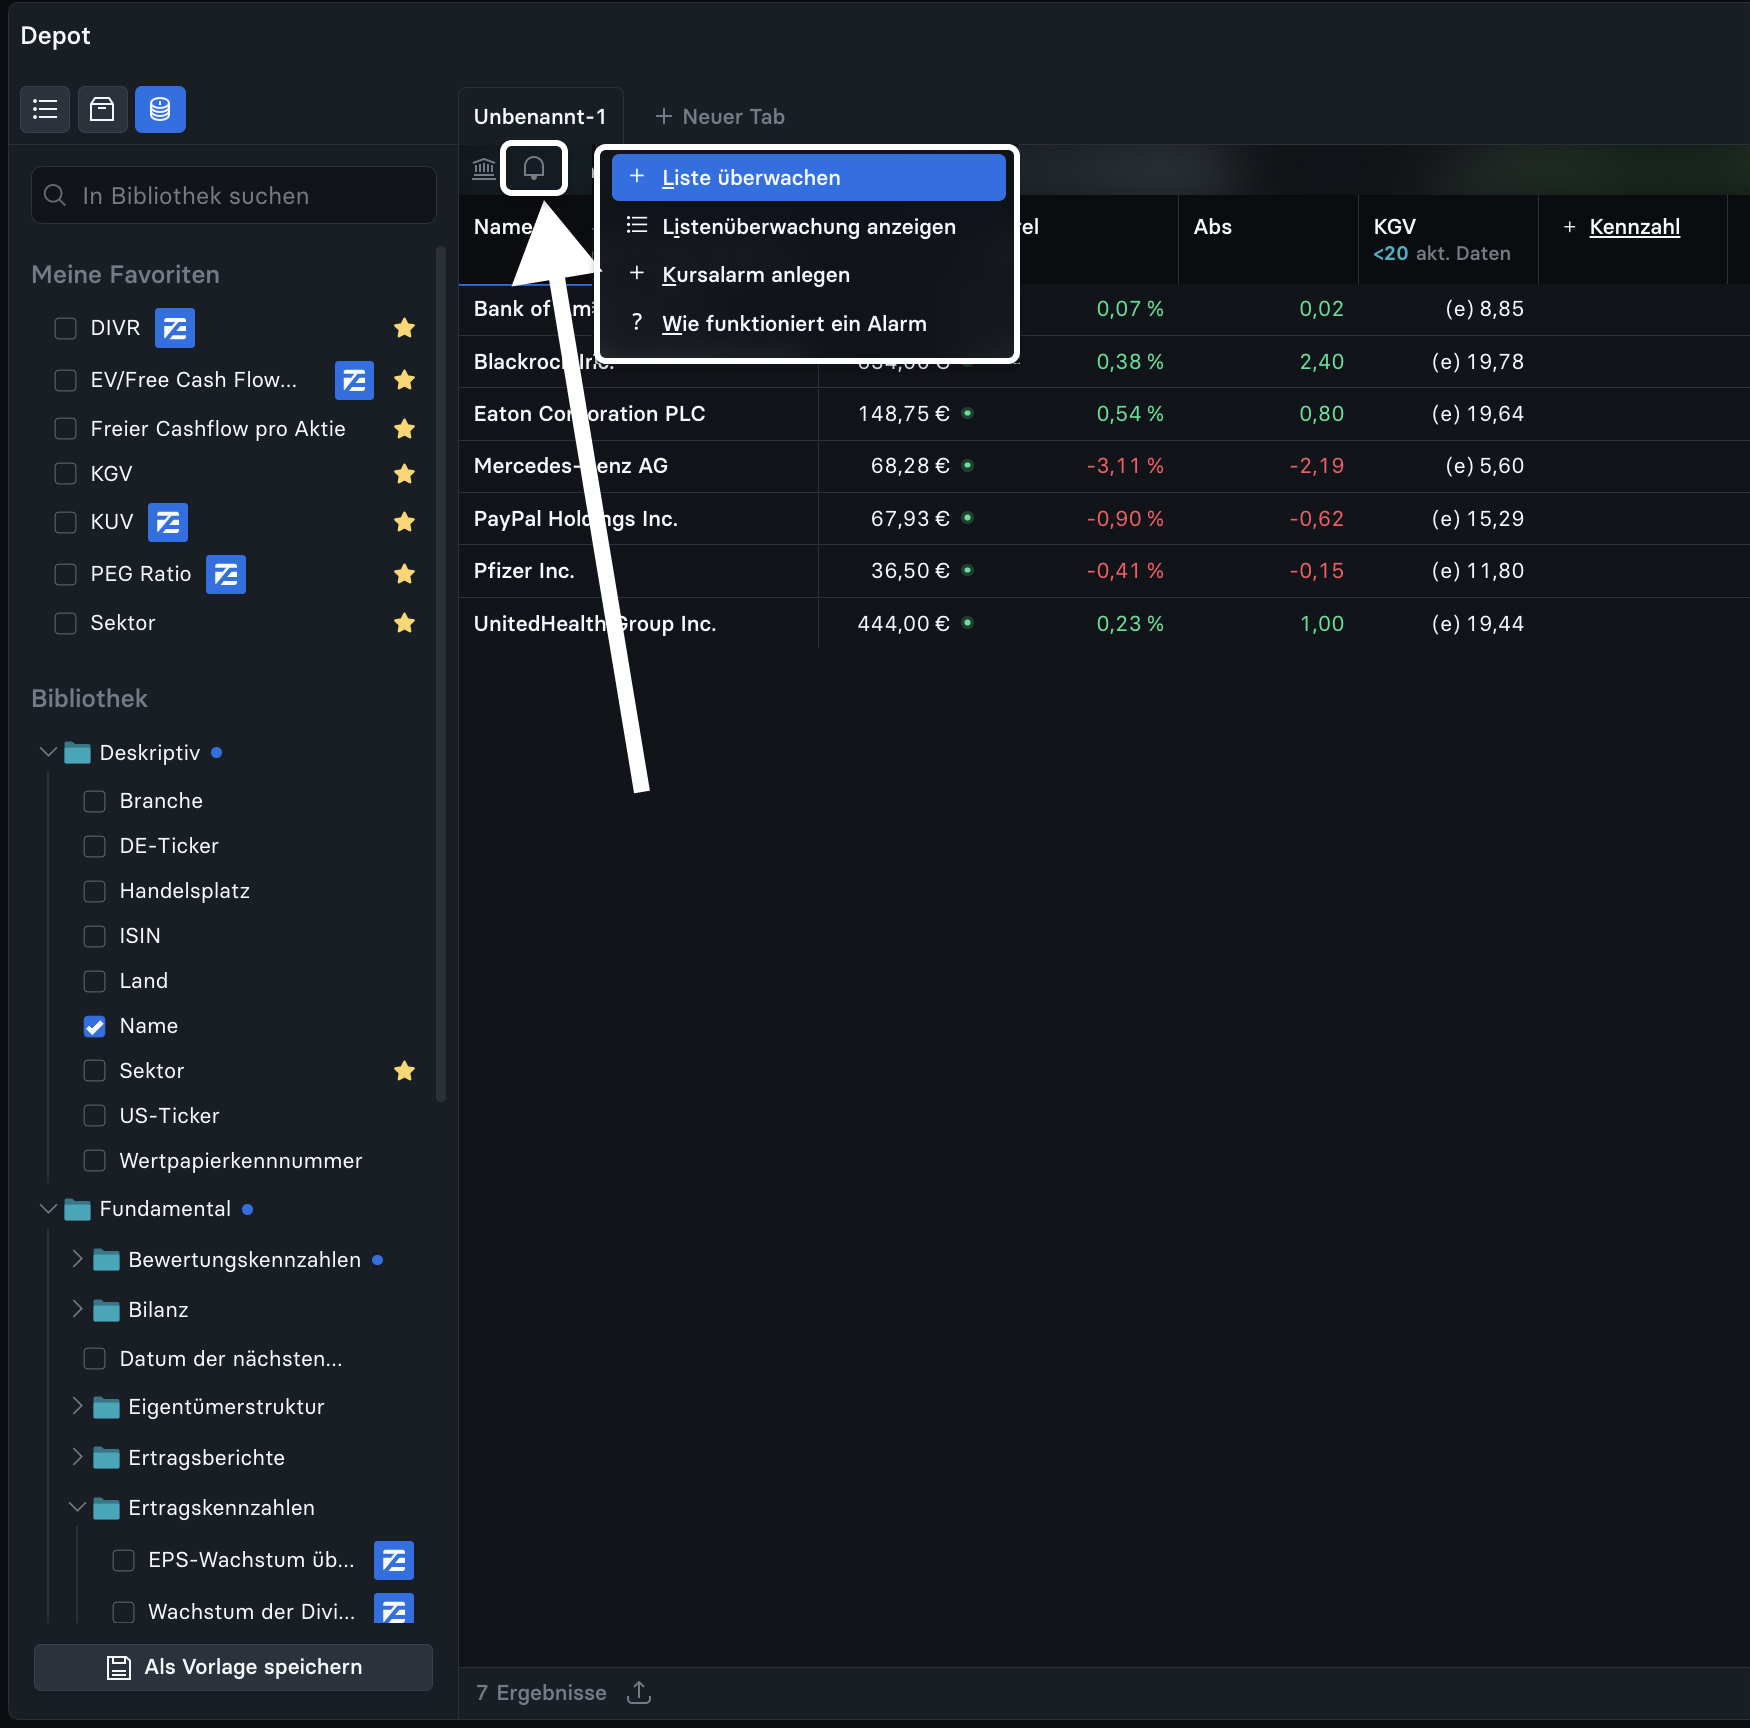Expand the Bewertungskennzahlen folder
This screenshot has width=1750, height=1728.
point(77,1259)
